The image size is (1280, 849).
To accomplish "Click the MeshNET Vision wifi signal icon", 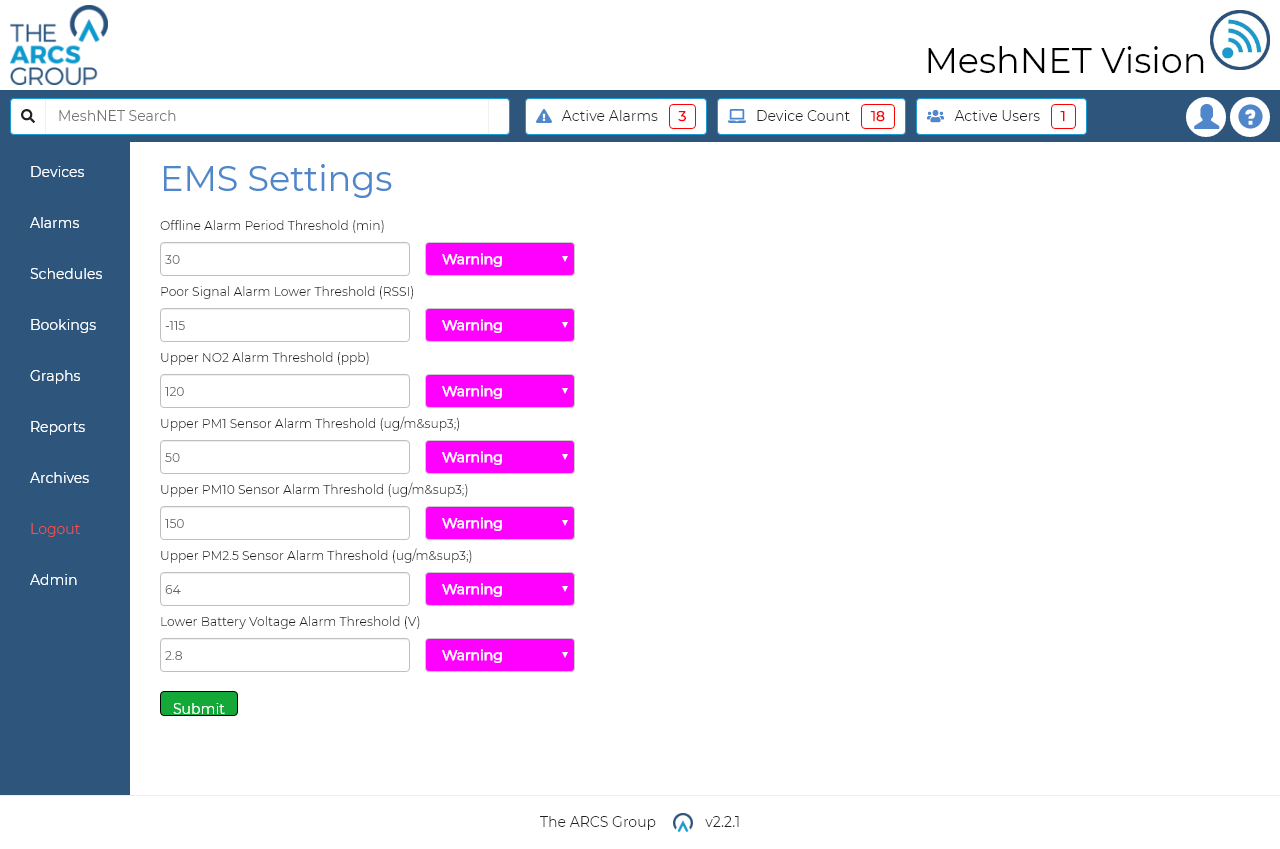I will [x=1240, y=41].
